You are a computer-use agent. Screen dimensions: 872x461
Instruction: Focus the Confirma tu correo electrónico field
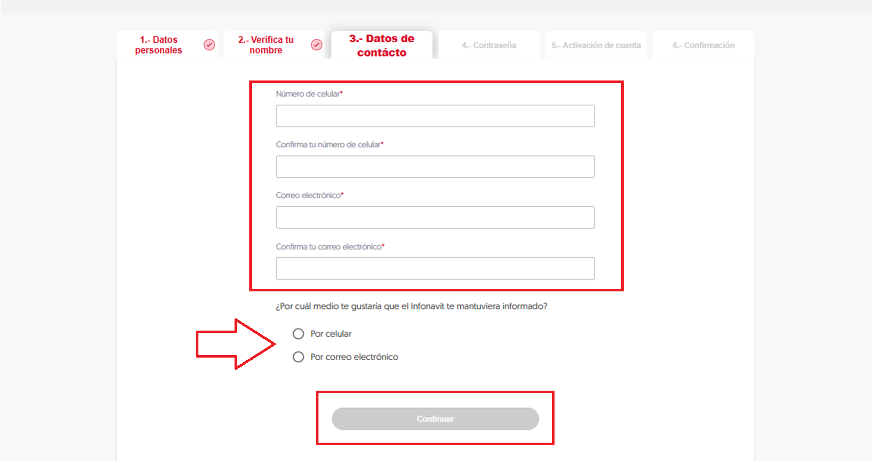tap(435, 269)
